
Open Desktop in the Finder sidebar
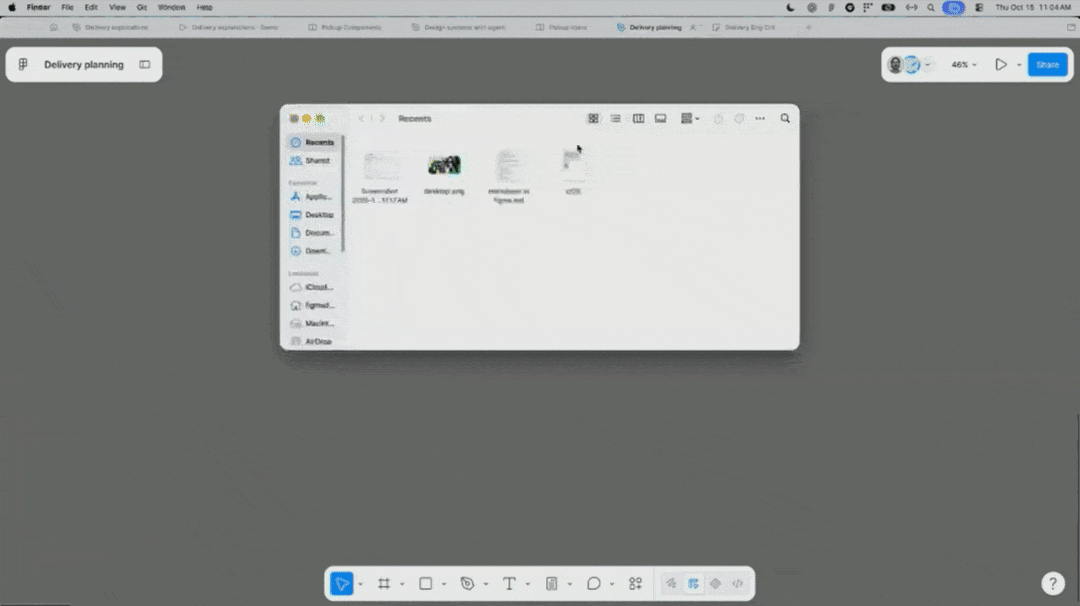[x=313, y=215]
